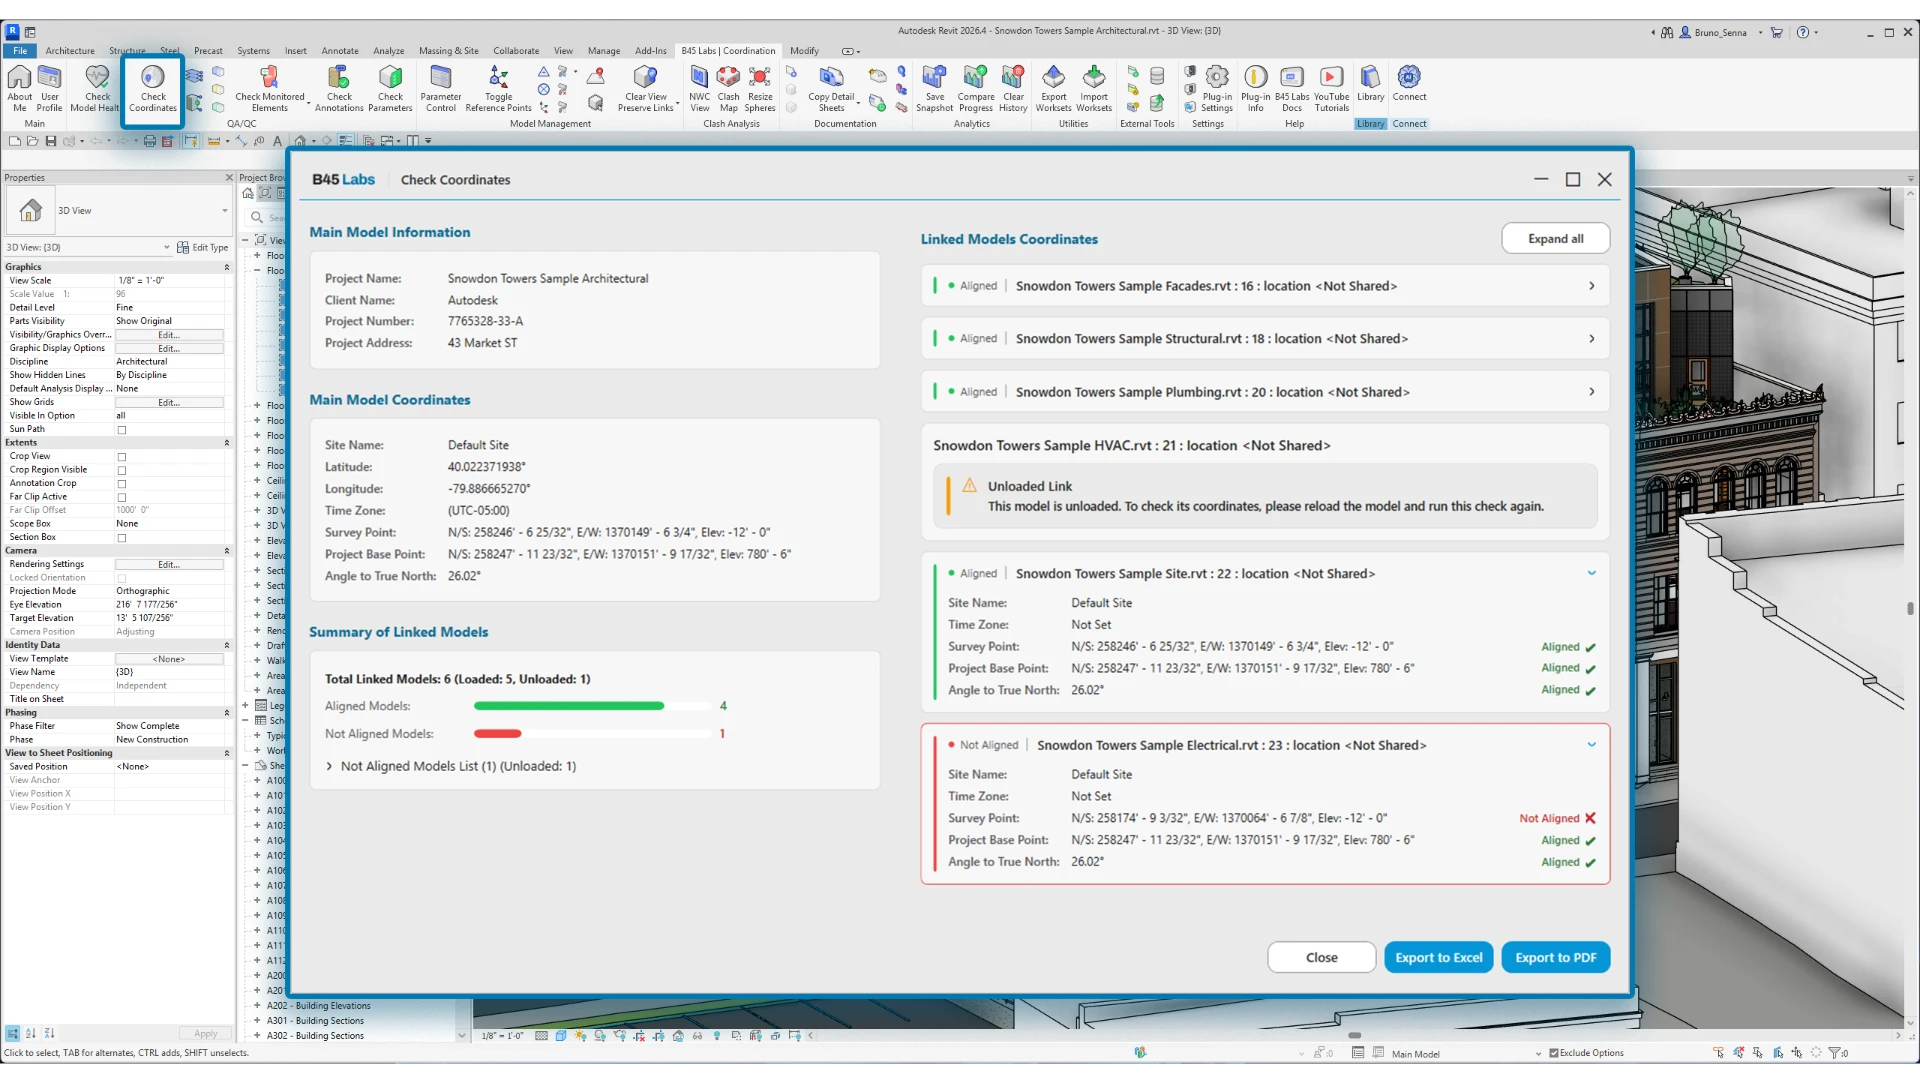This screenshot has width=1920, height=1083.
Task: Open the NWC View tool
Action: 699,88
